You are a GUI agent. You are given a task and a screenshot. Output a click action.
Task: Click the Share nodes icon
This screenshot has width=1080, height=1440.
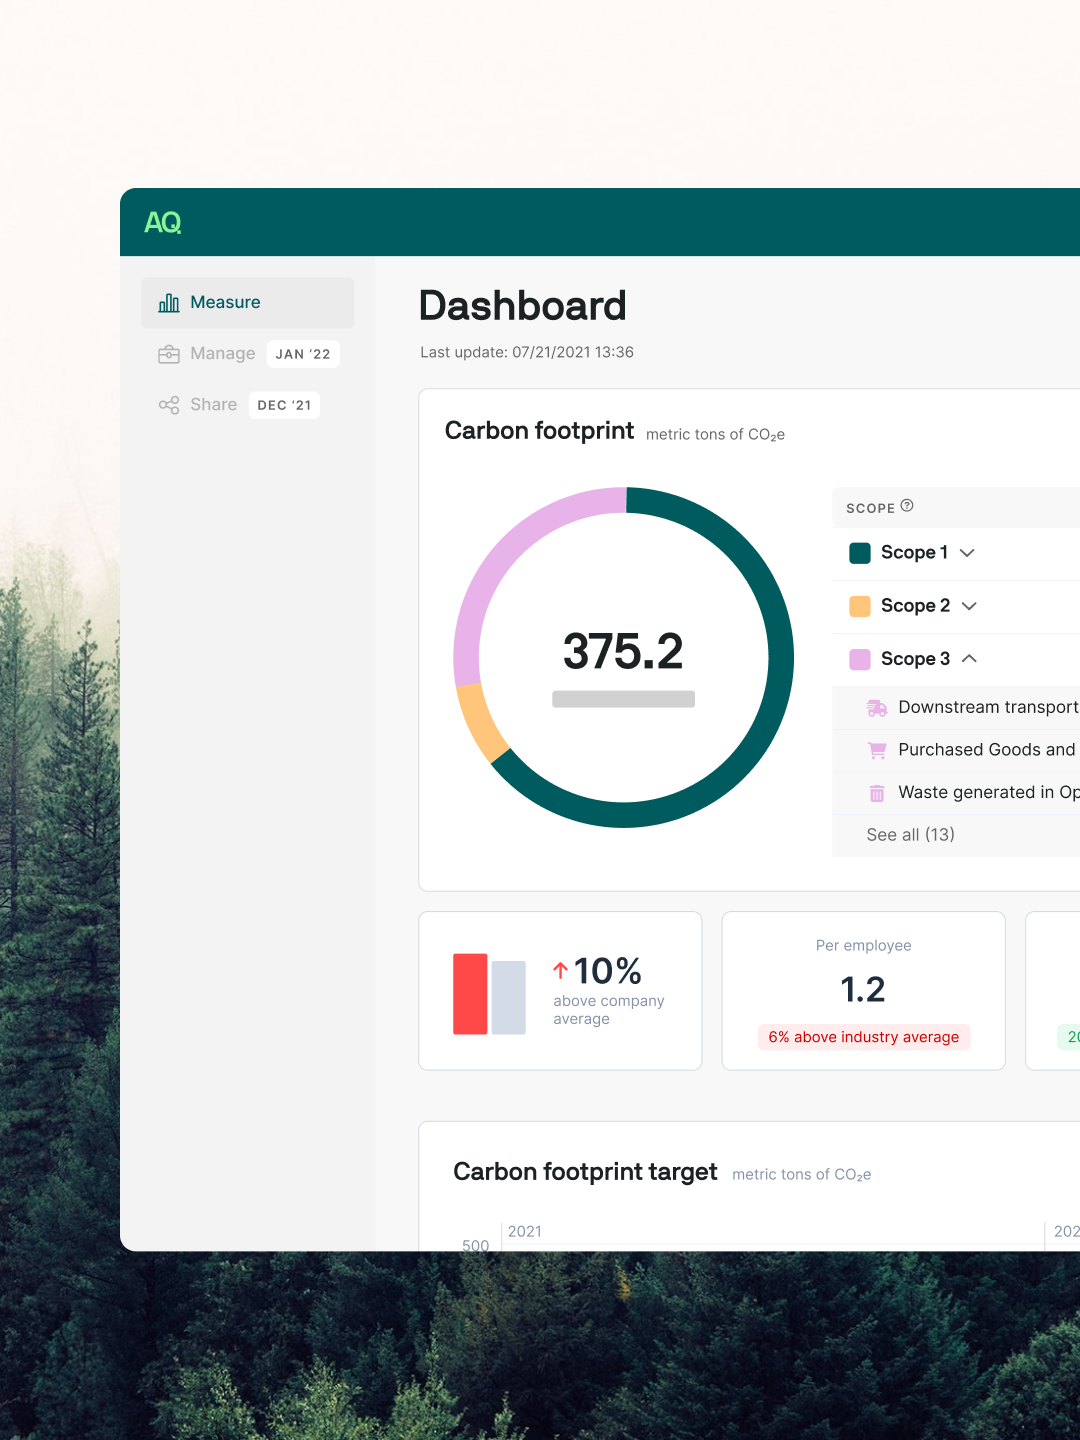click(169, 405)
